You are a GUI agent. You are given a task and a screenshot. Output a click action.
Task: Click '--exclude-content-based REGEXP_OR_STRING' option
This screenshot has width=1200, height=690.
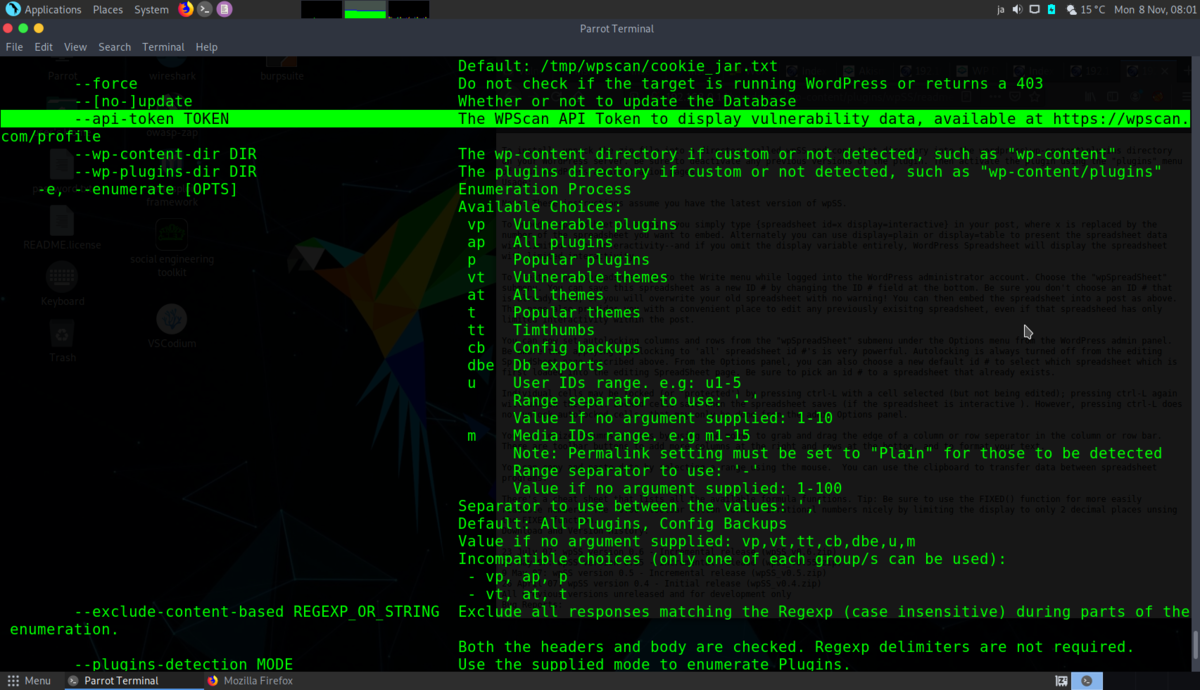click(x=257, y=611)
